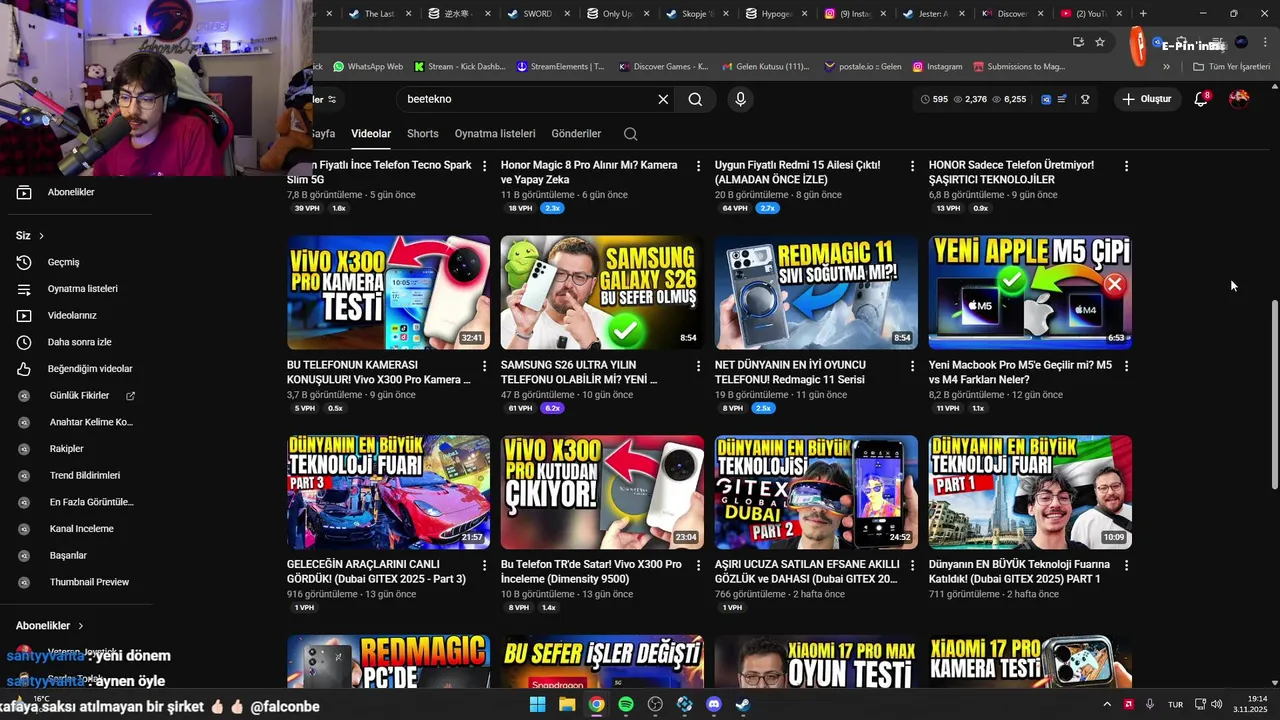Open Spotify from the Windows taskbar
The height and width of the screenshot is (720, 1280).
[x=626, y=704]
